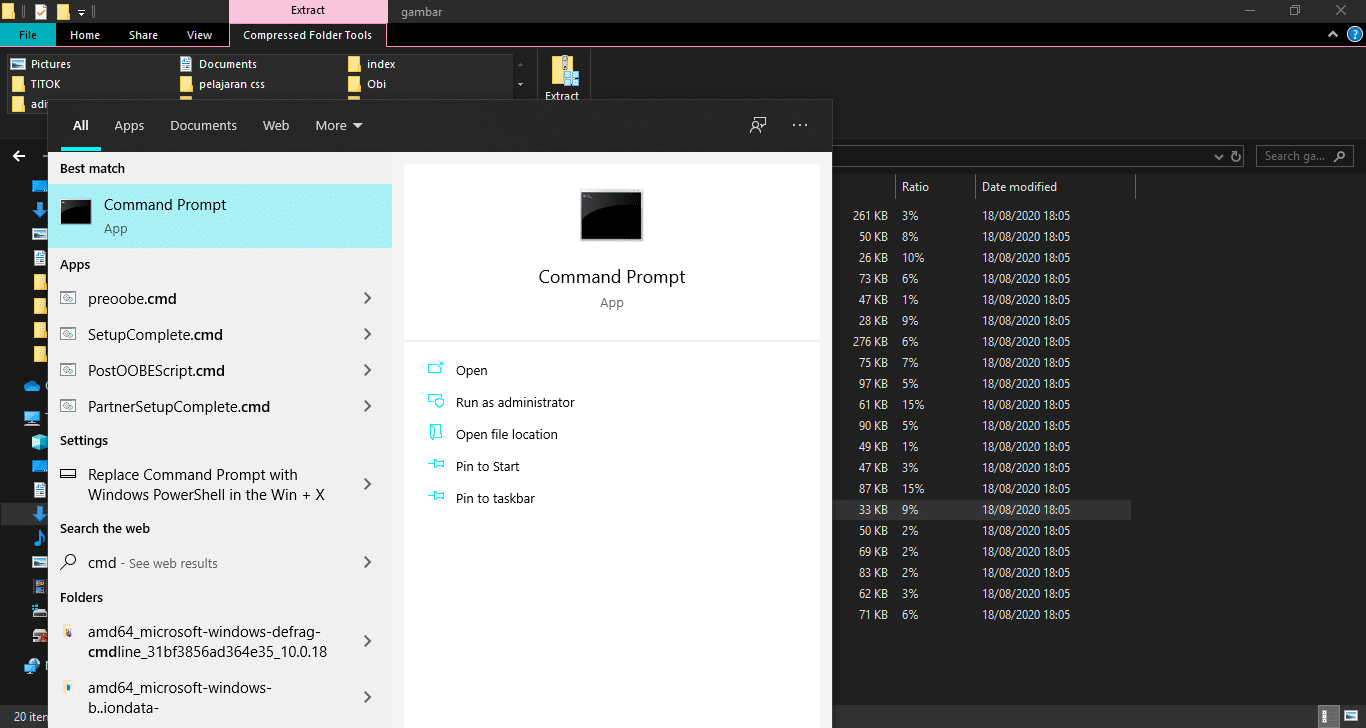The width and height of the screenshot is (1366, 728).
Task: Expand the arrow next to cmd web results
Action: point(368,562)
